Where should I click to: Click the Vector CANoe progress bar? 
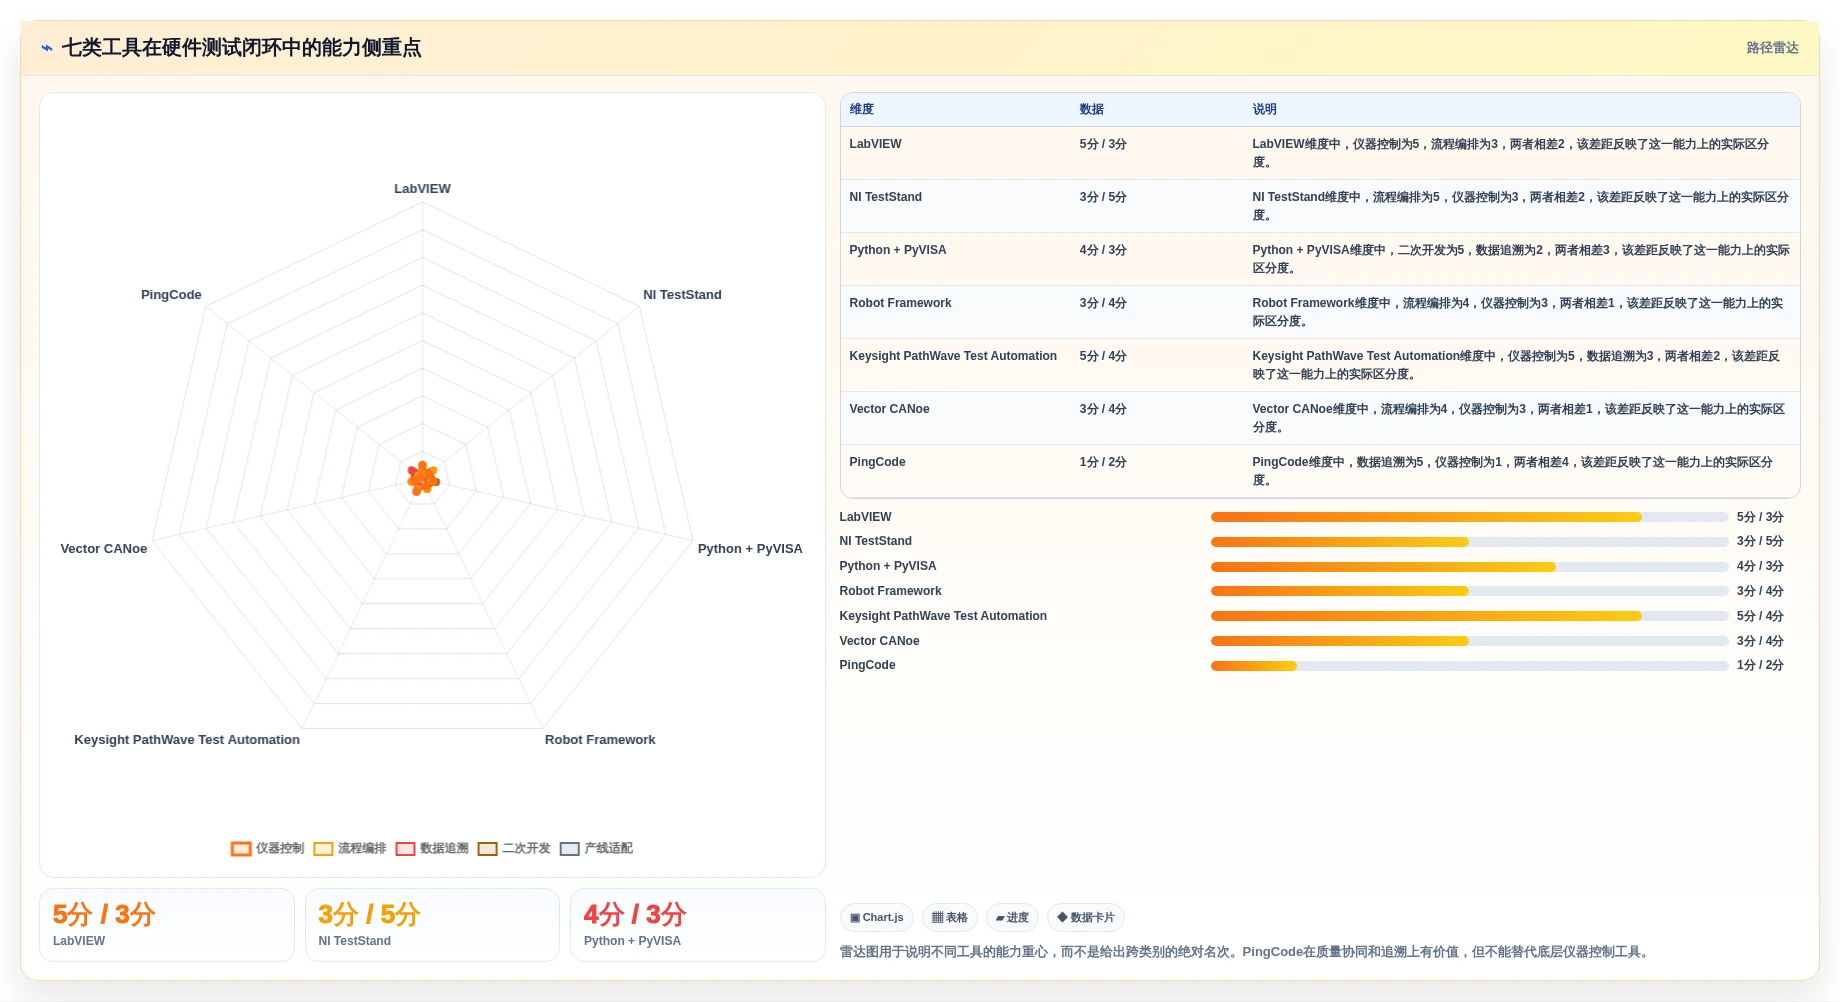(x=1469, y=641)
